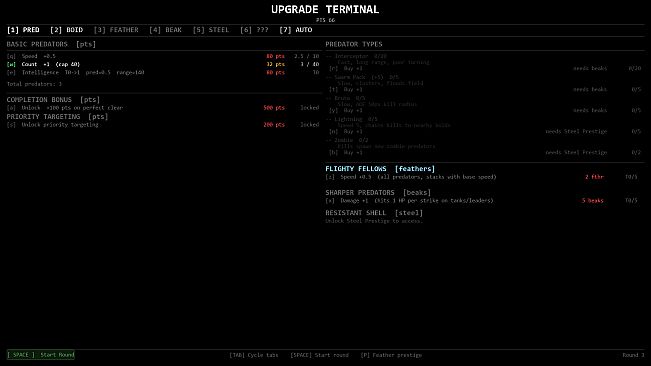Unlock priority targeting upgrade

[163, 124]
